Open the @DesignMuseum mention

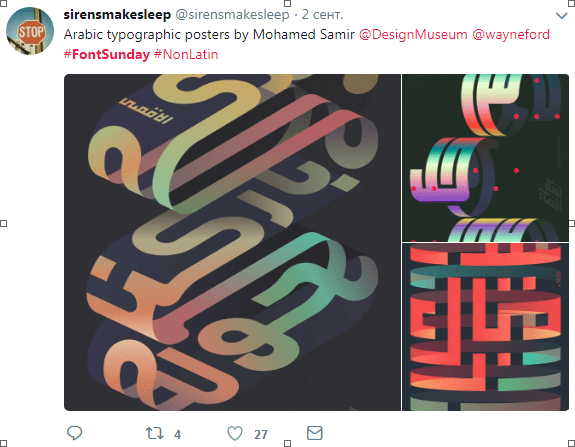[413, 34]
